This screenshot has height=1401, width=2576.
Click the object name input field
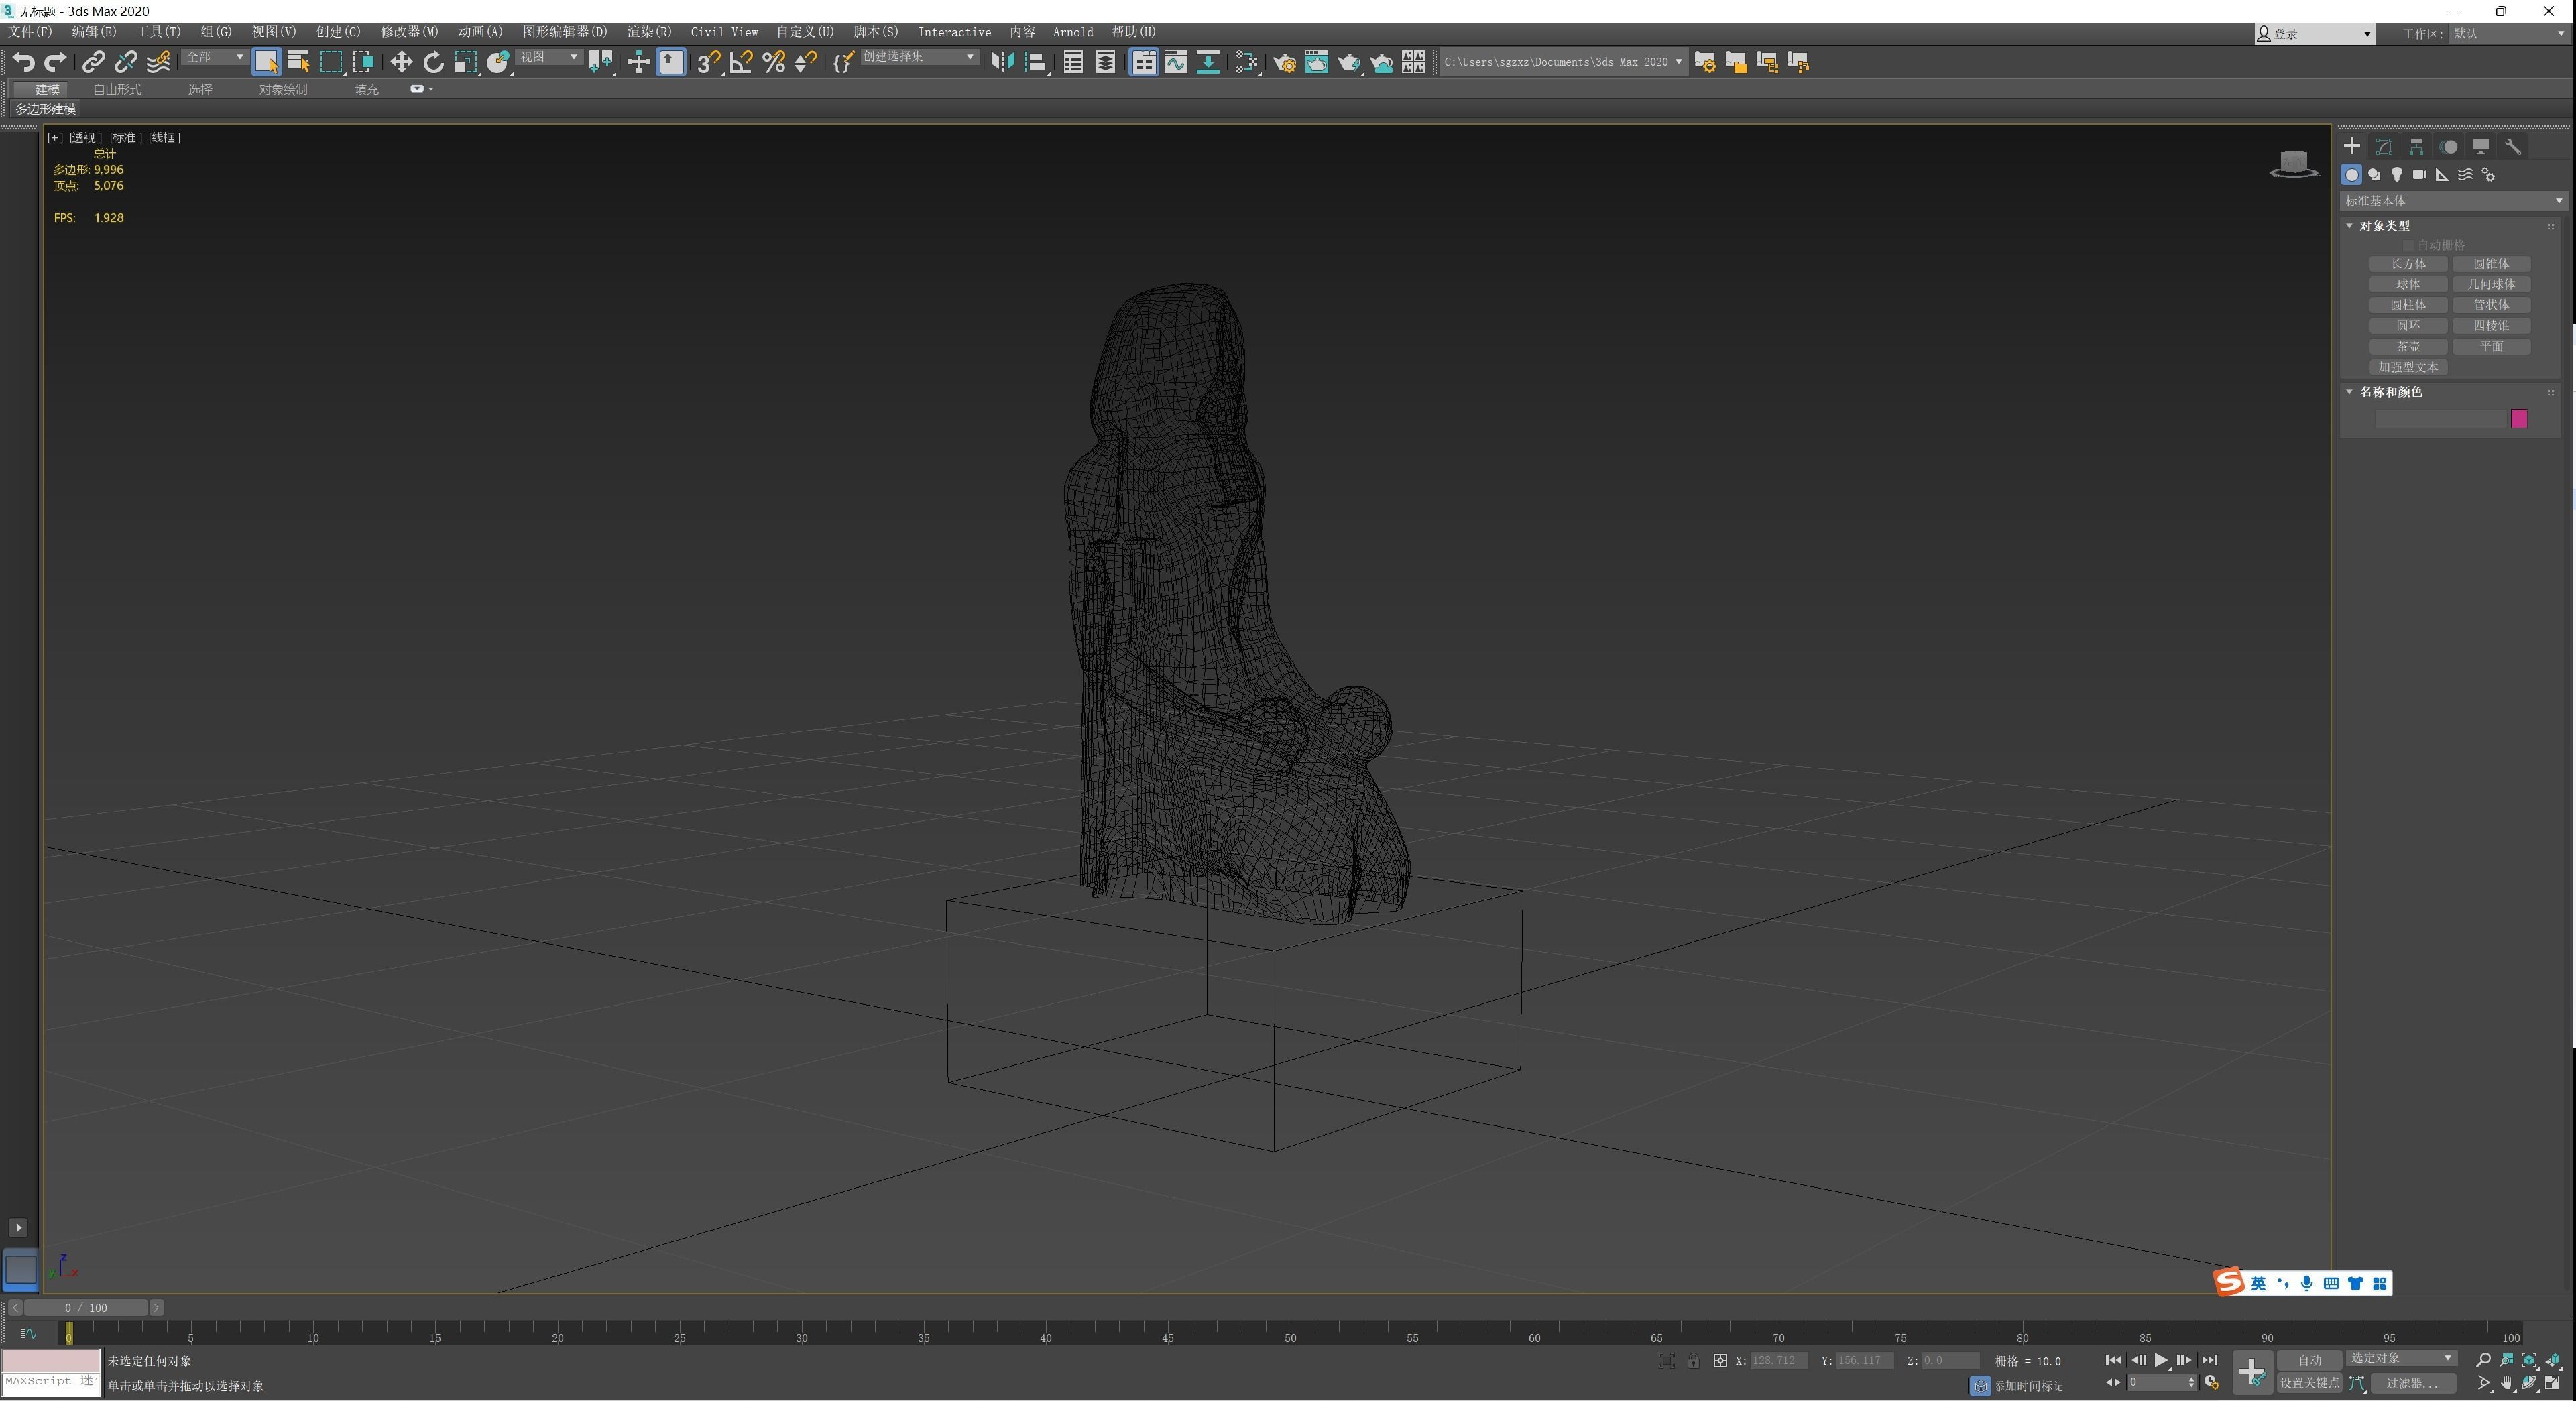click(2441, 419)
